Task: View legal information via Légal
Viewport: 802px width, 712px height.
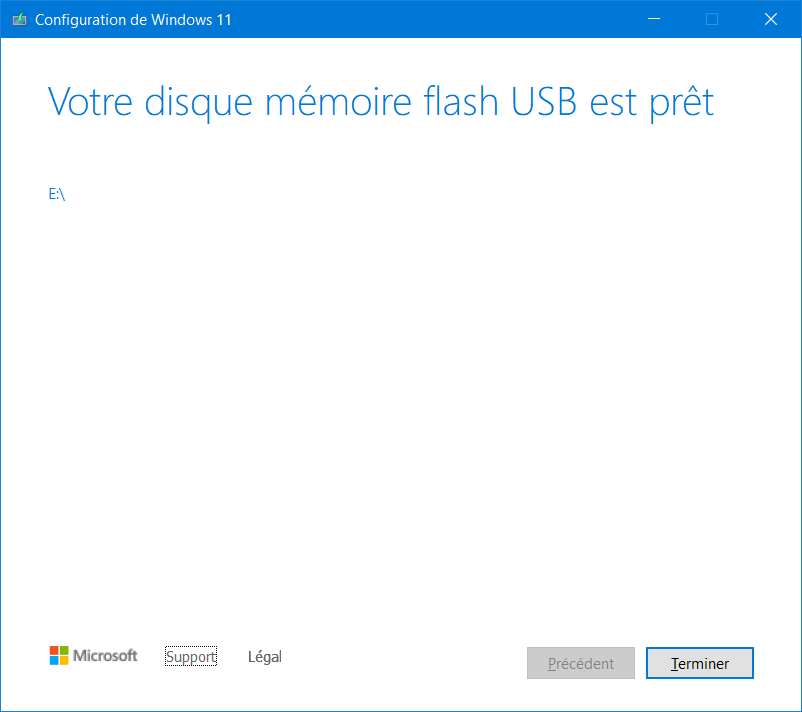Action: coord(264,656)
